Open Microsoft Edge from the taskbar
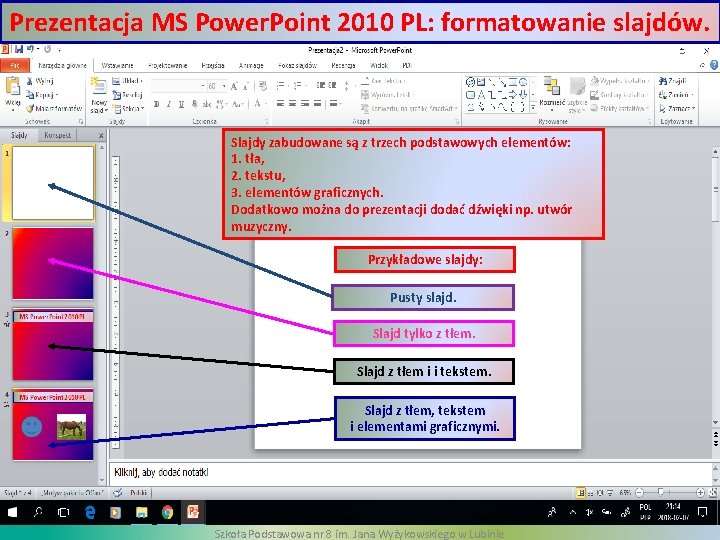720x540 pixels. coord(90,512)
